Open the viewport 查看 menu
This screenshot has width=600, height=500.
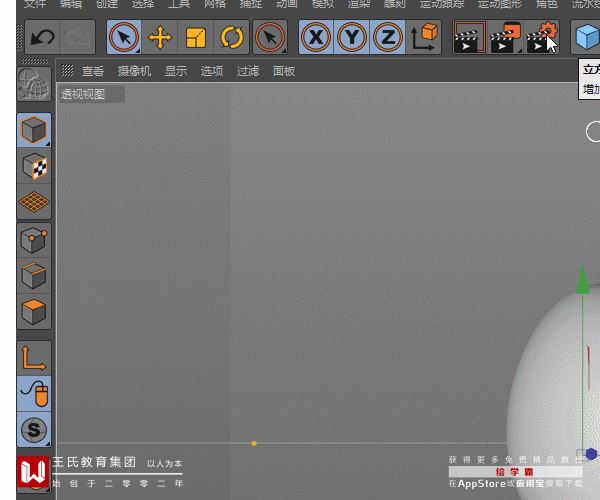(93, 71)
